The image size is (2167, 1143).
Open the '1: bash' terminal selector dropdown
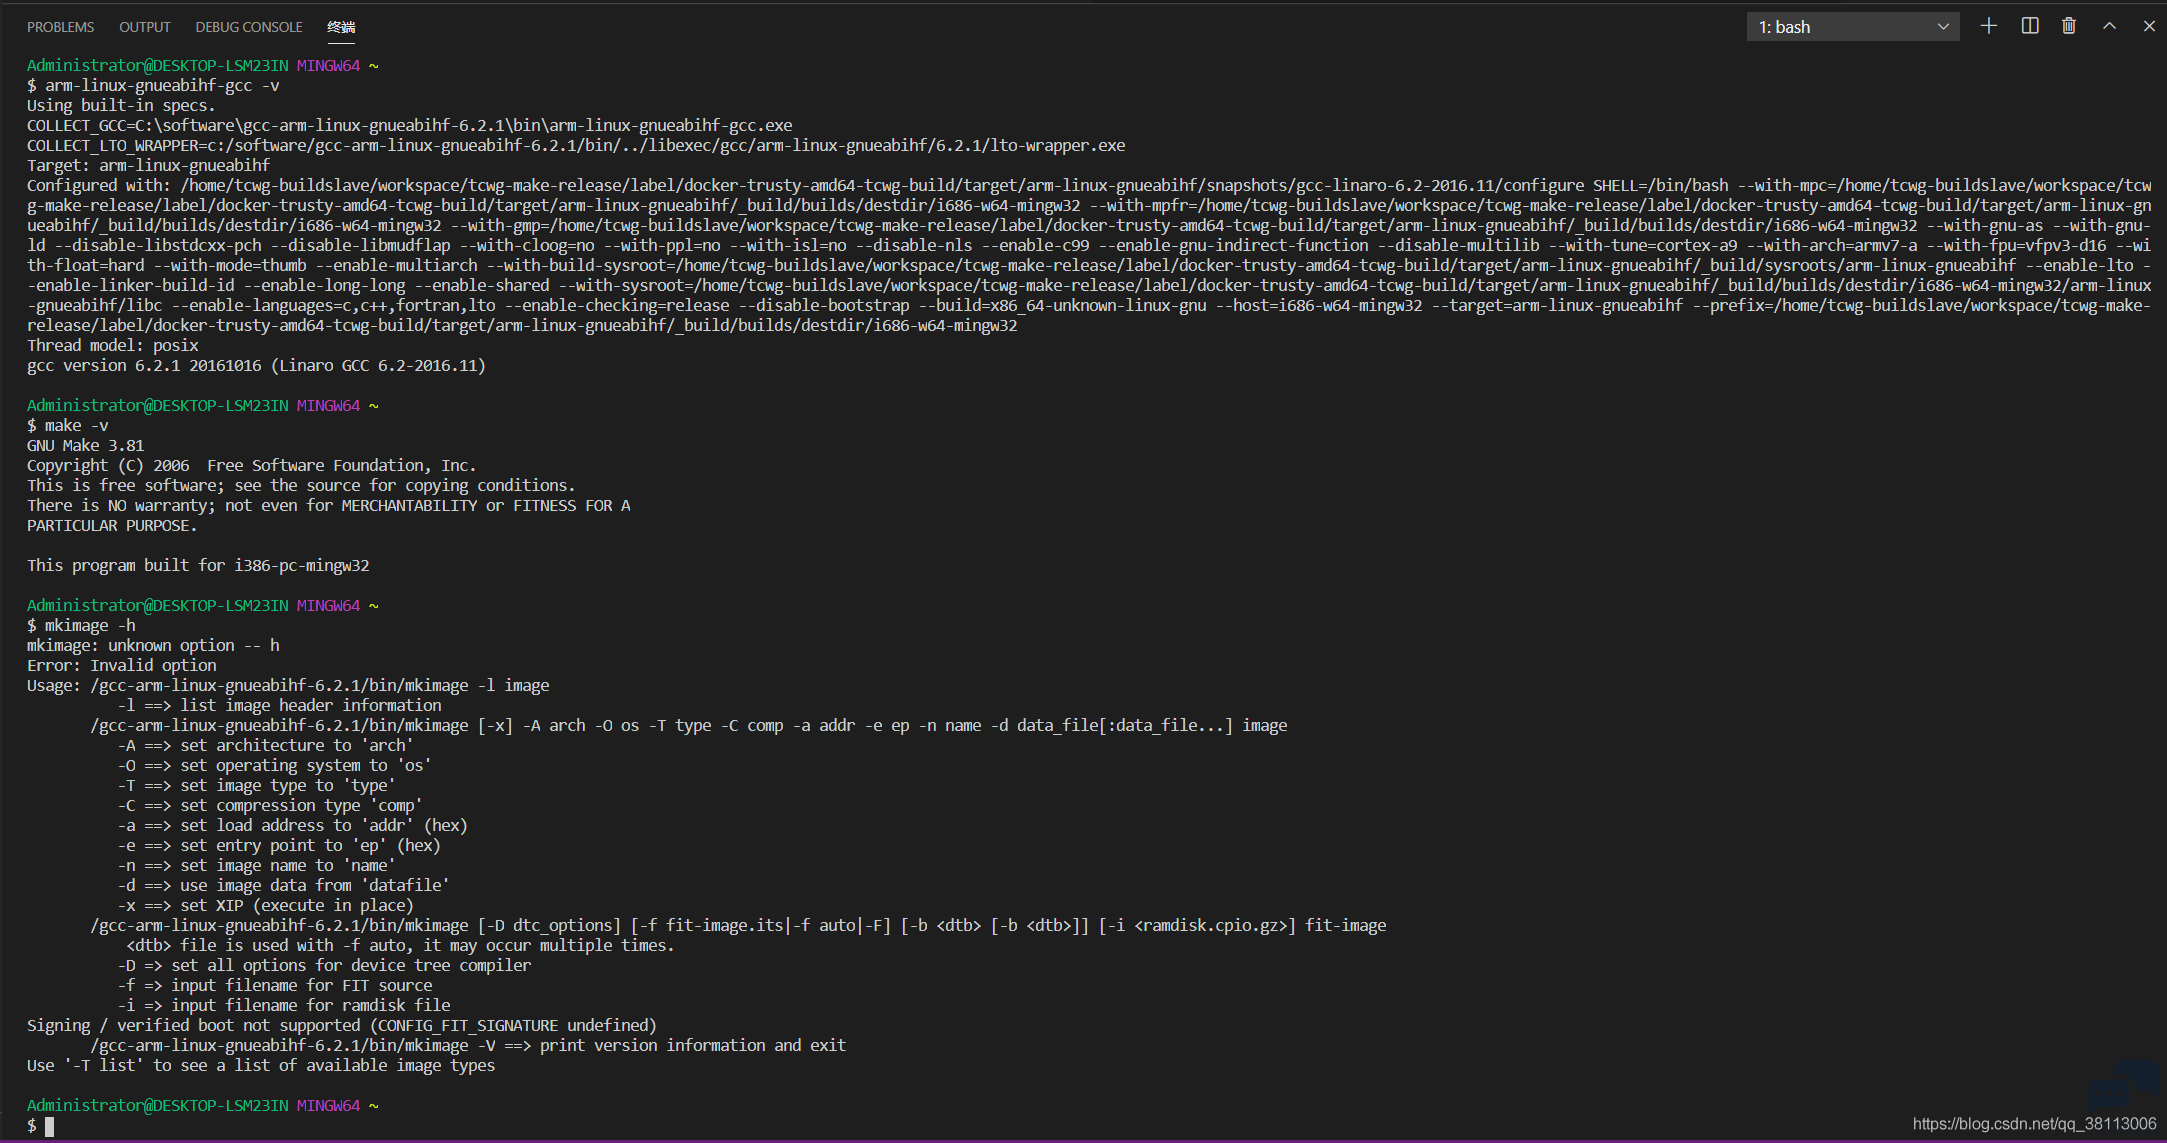pos(1853,27)
